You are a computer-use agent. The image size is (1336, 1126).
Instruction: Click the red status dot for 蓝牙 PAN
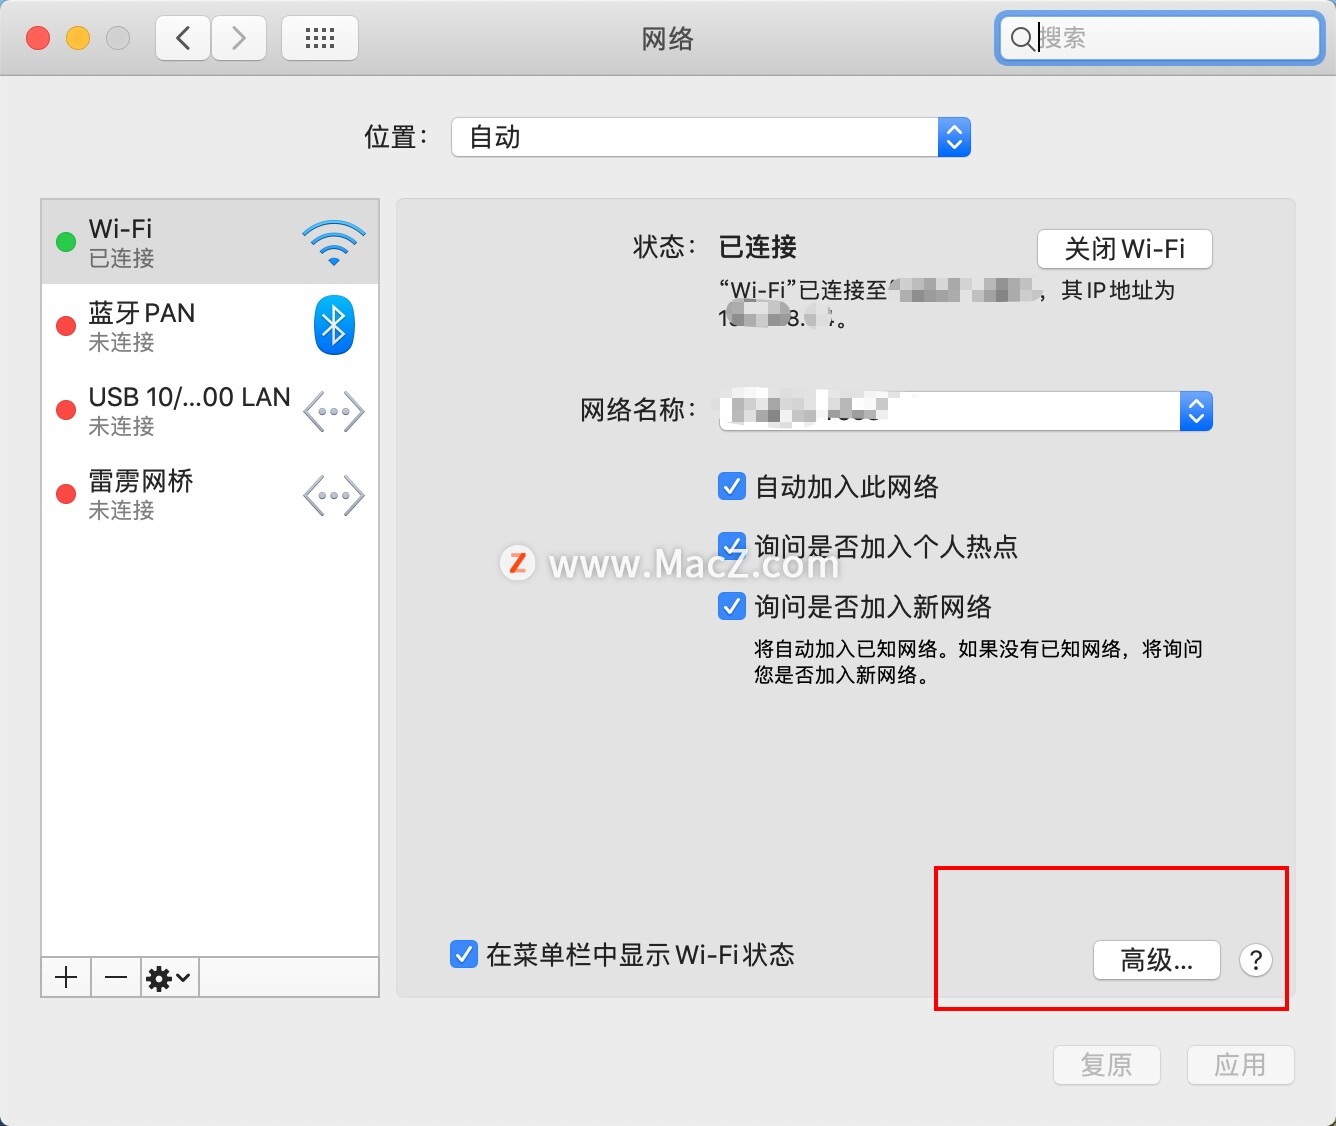coord(66,326)
